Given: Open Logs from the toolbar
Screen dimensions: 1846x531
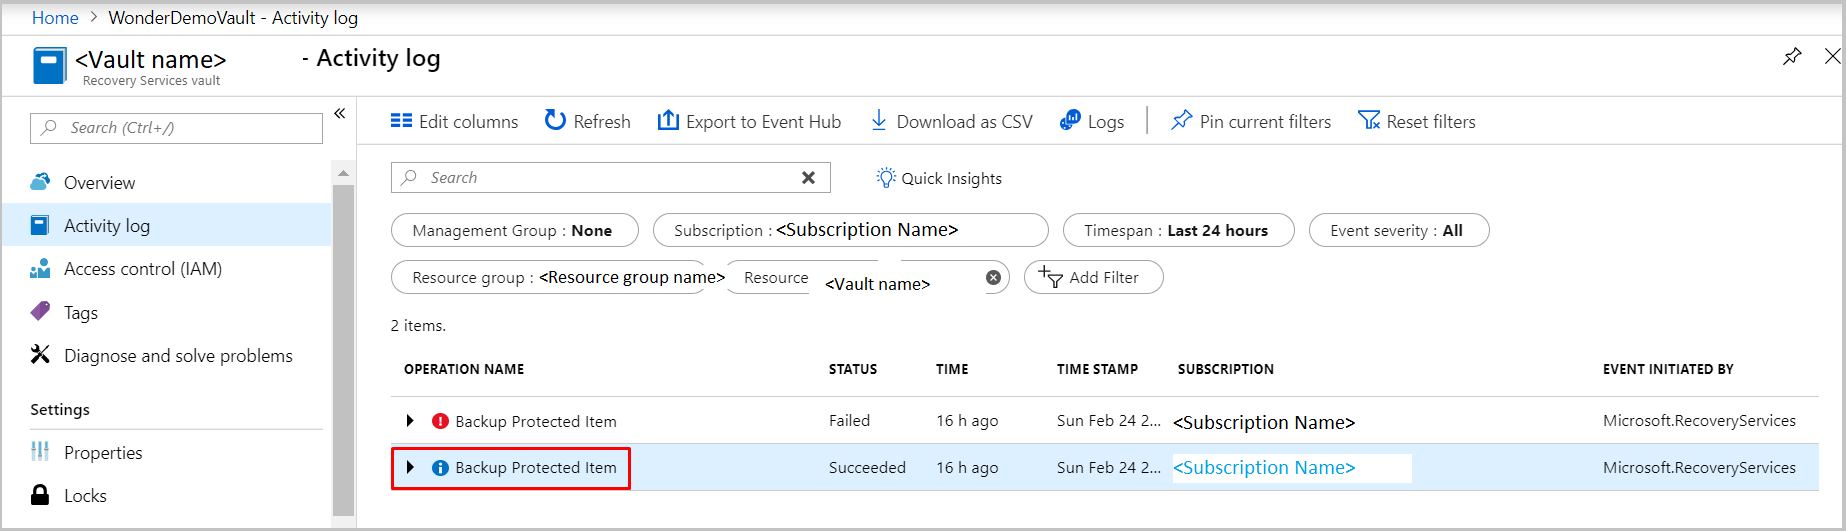Looking at the screenshot, I should tap(1091, 121).
